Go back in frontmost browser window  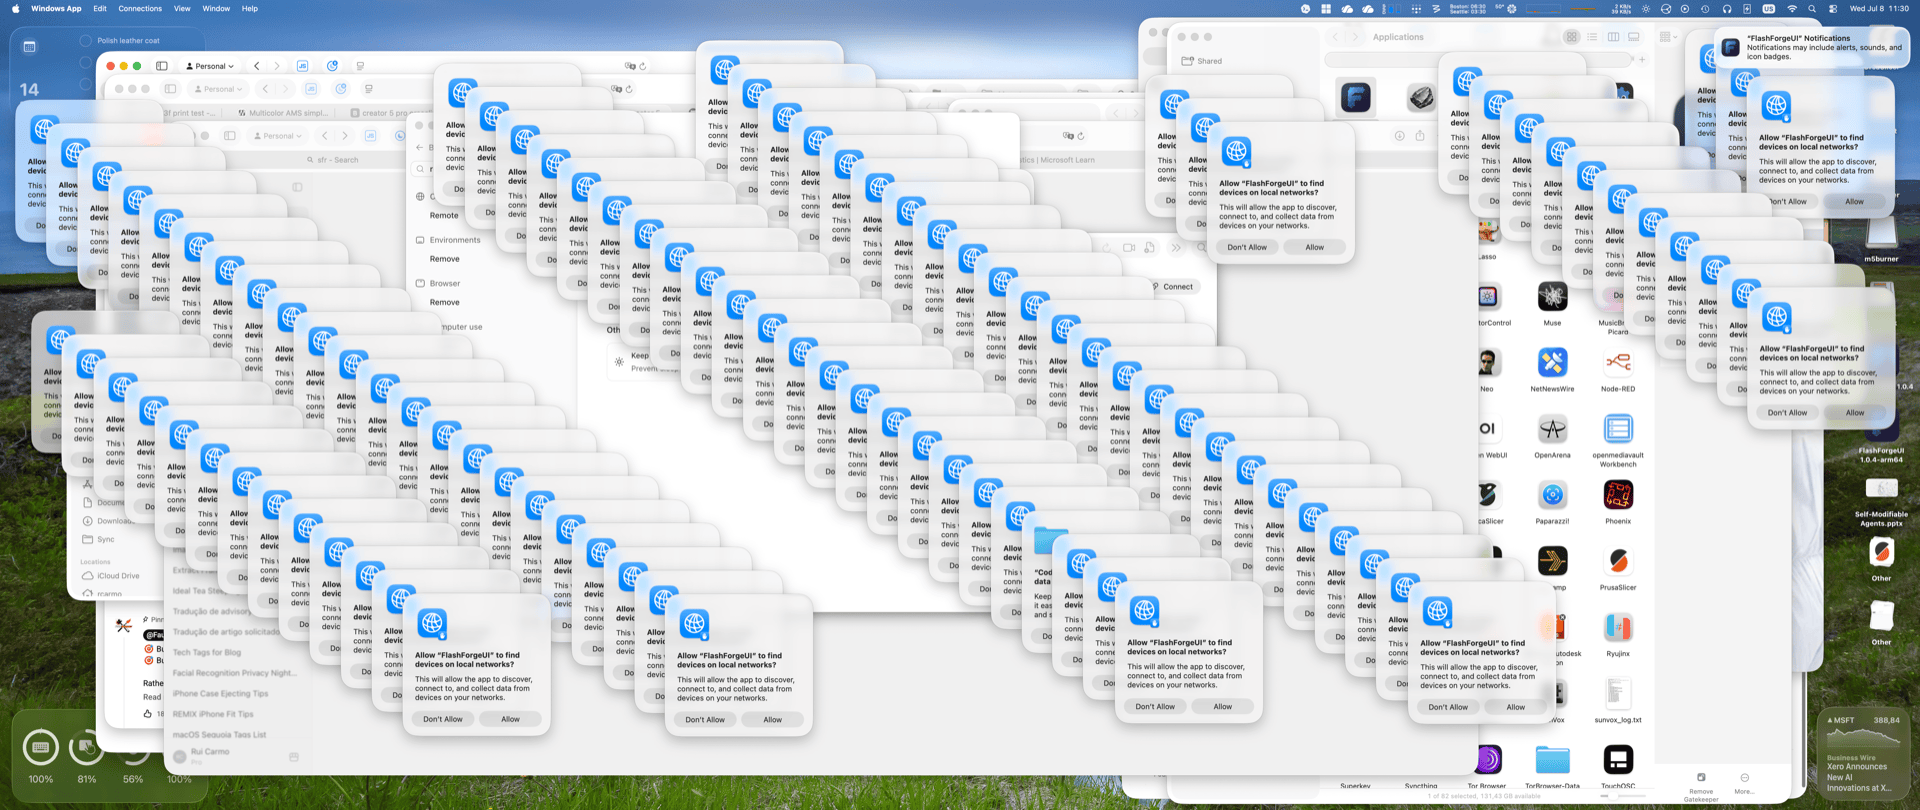coord(257,66)
